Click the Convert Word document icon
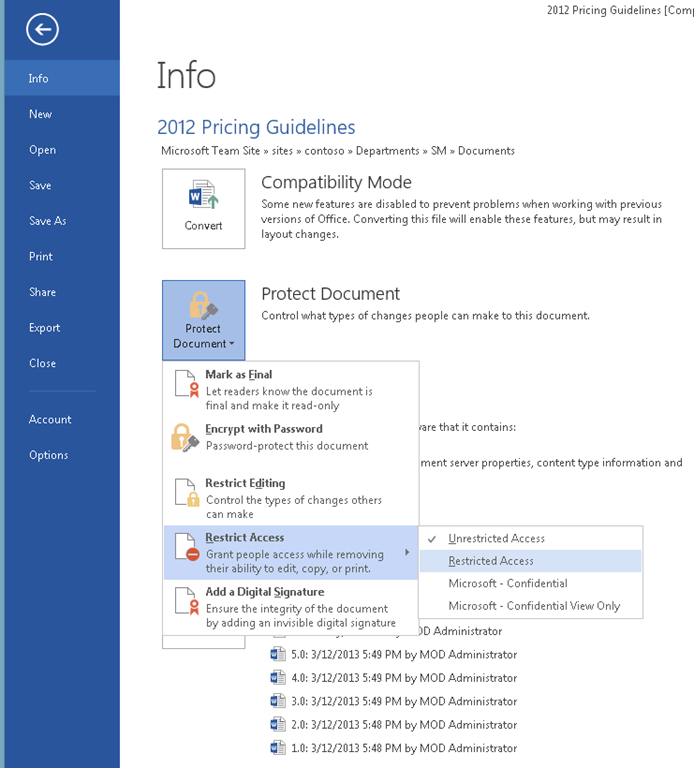The height and width of the screenshot is (768, 694). pyautogui.click(x=203, y=194)
